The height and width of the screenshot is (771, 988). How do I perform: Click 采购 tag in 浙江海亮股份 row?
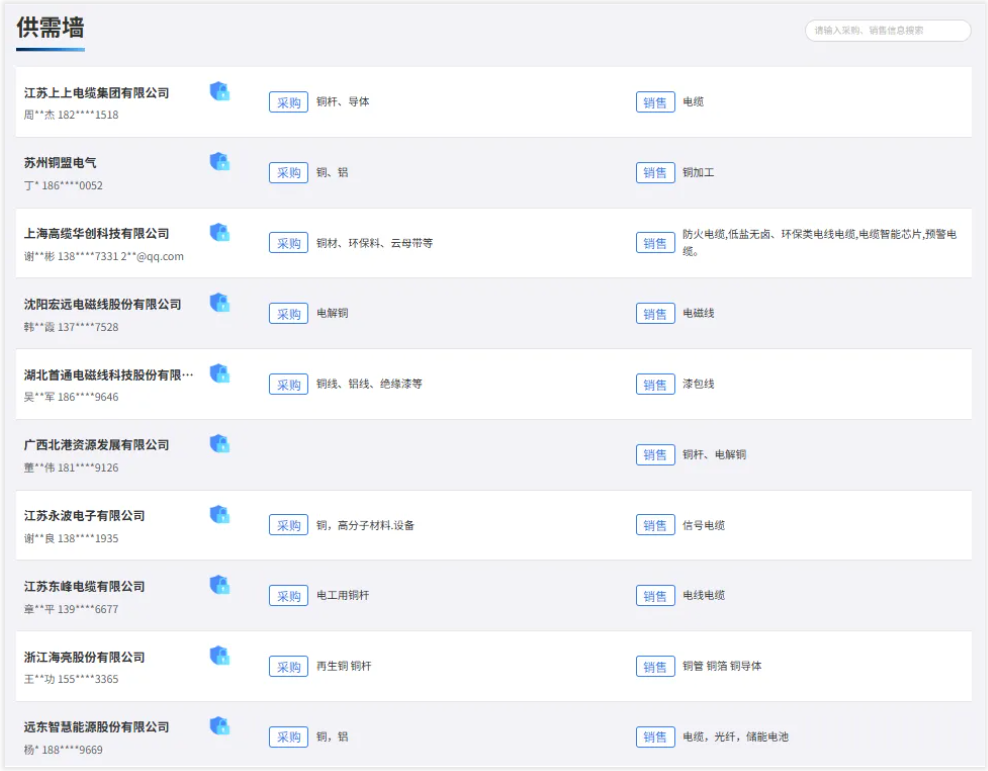pos(289,666)
